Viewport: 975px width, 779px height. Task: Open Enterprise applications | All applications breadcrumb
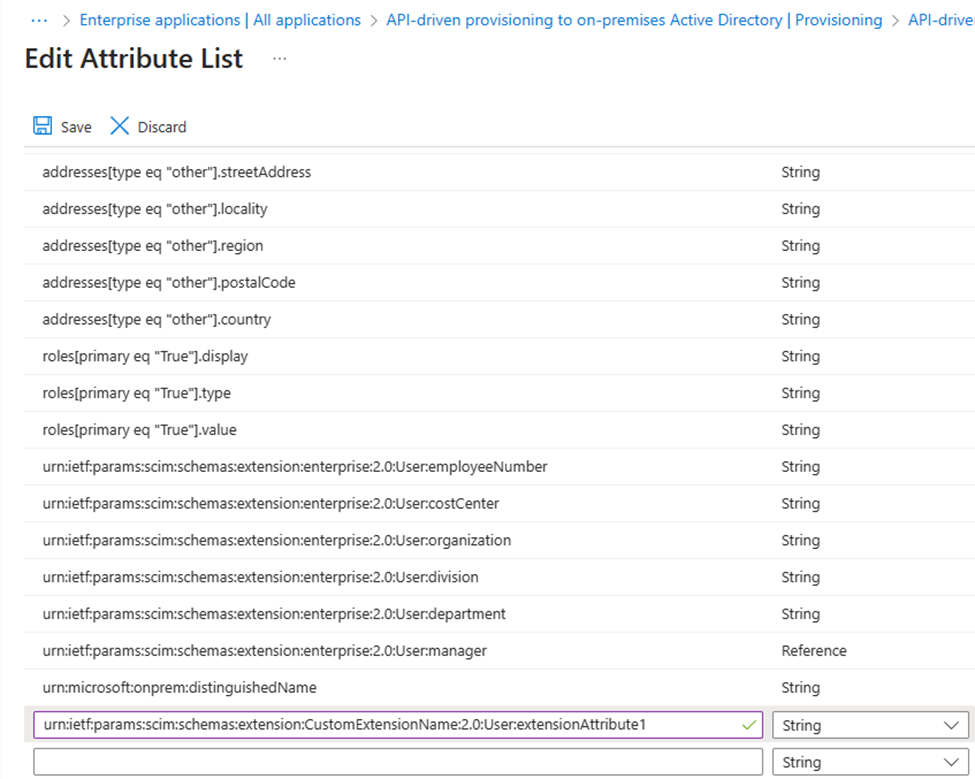(x=220, y=20)
